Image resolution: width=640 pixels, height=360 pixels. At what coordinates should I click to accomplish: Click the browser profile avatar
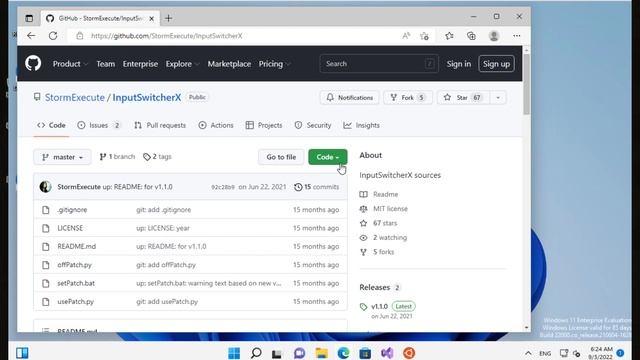pos(494,36)
